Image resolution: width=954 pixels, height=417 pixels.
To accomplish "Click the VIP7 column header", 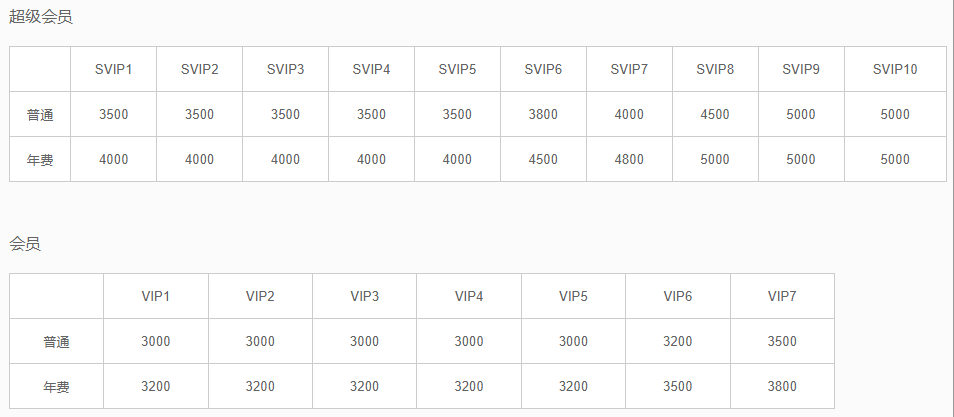I will point(782,296).
